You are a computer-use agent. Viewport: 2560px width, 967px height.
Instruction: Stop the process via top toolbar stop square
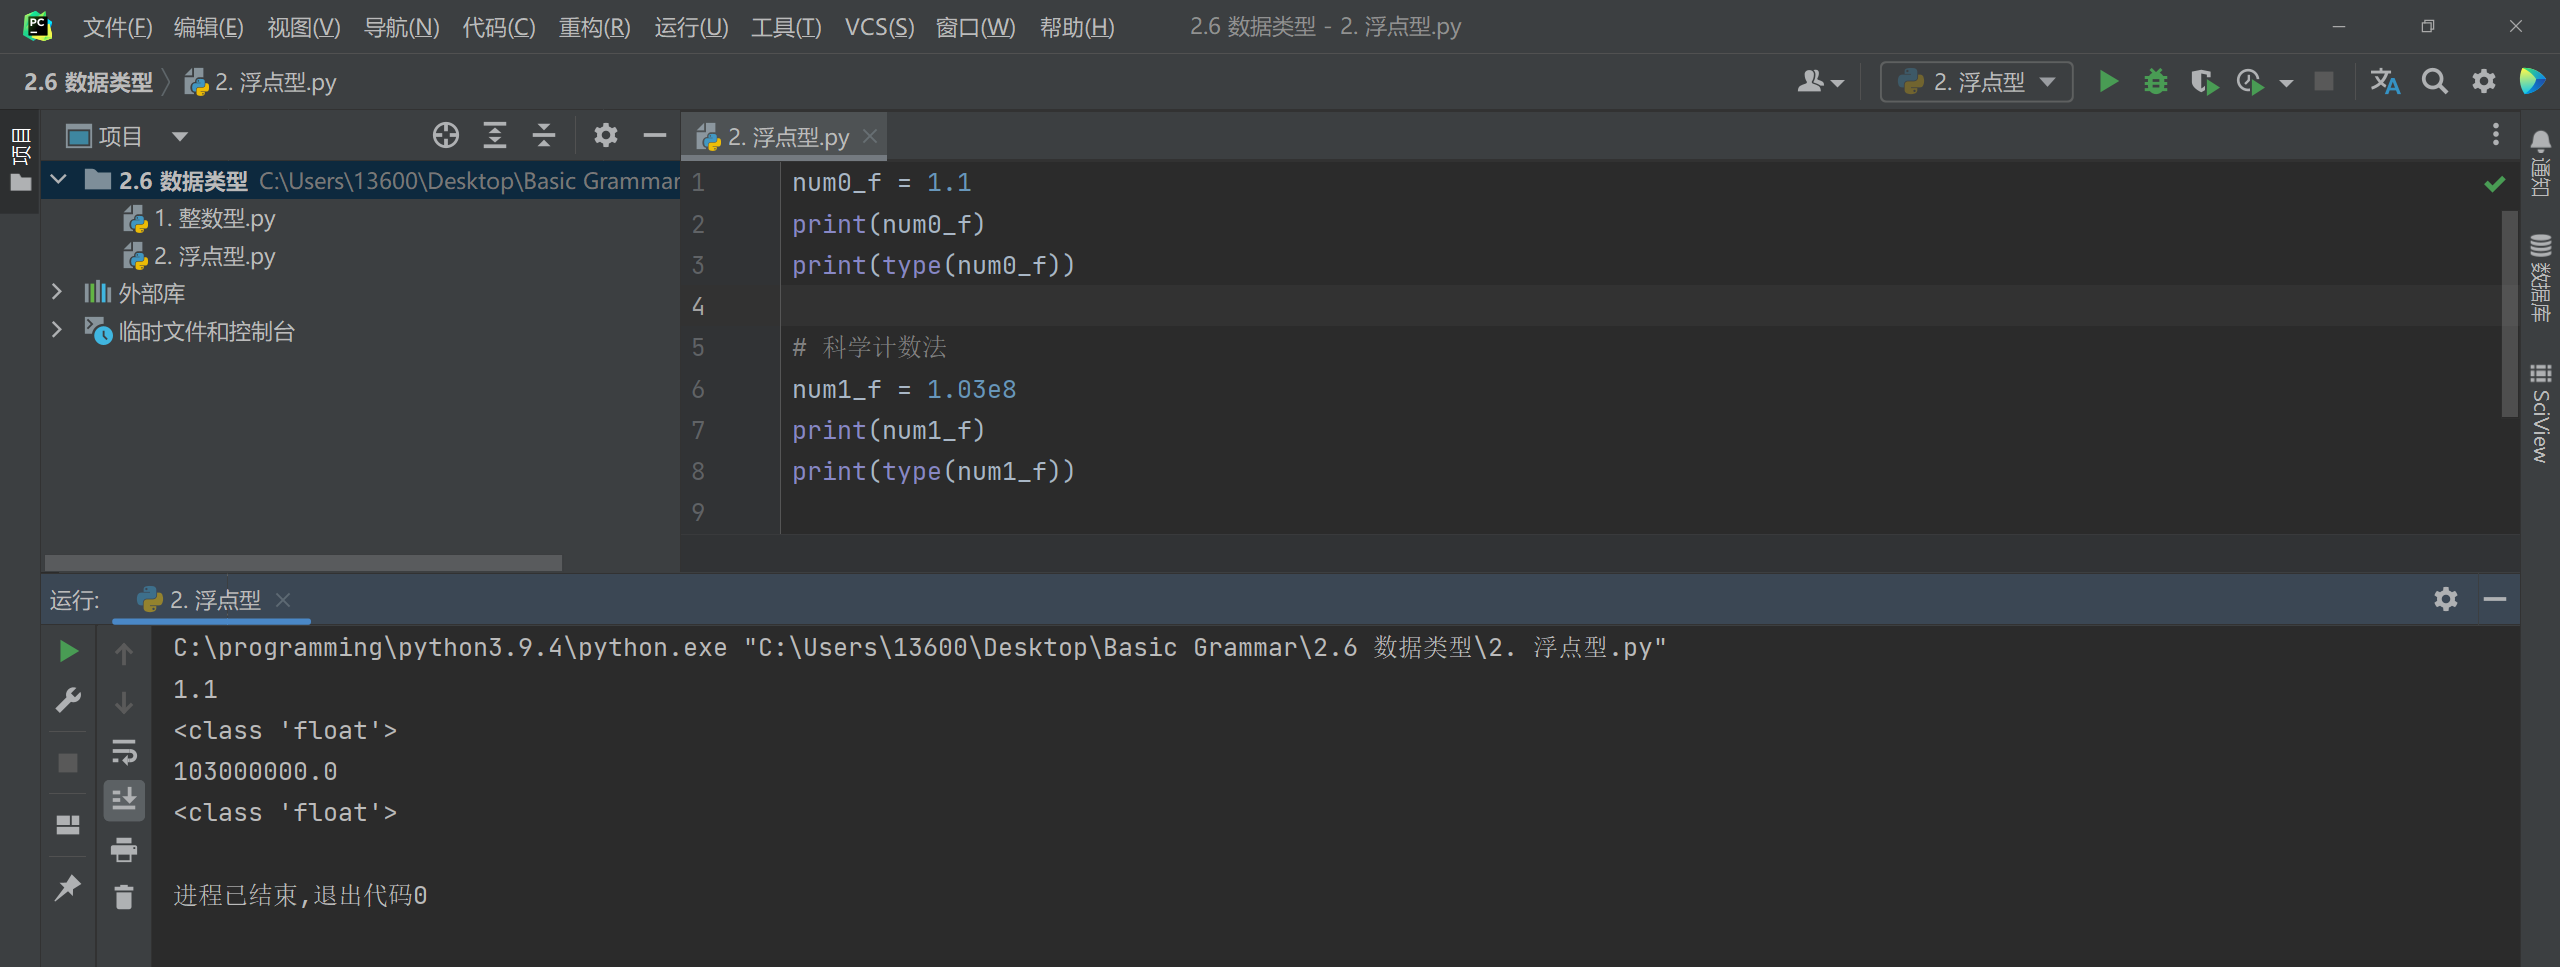tap(2324, 81)
